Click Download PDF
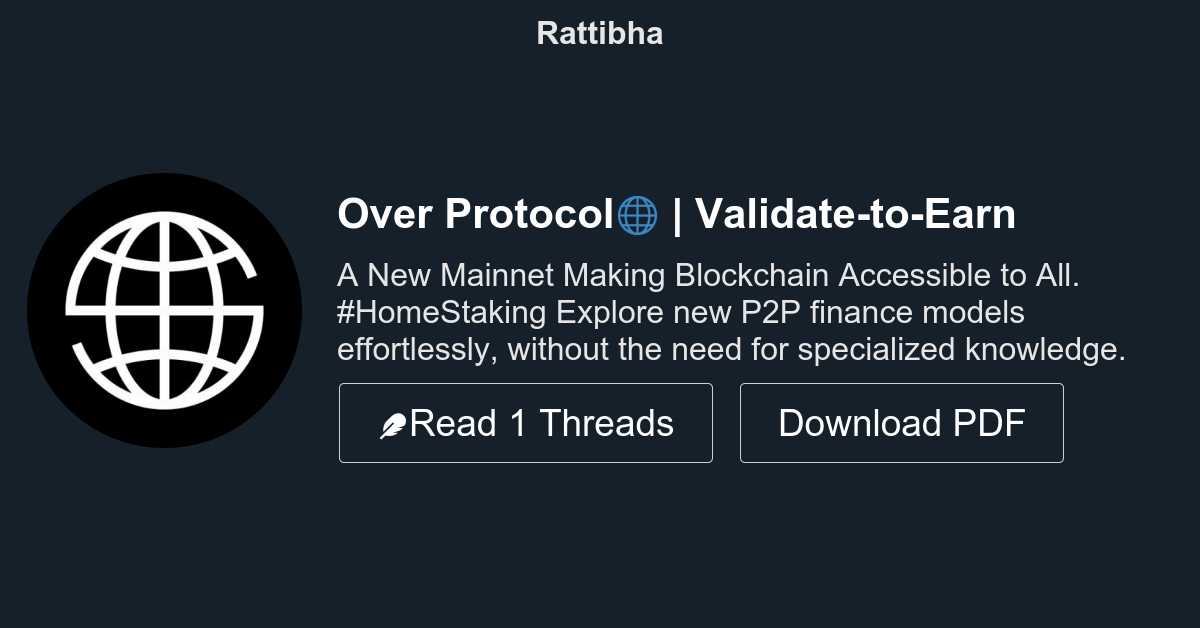Image resolution: width=1200 pixels, height=628 pixels. [901, 422]
